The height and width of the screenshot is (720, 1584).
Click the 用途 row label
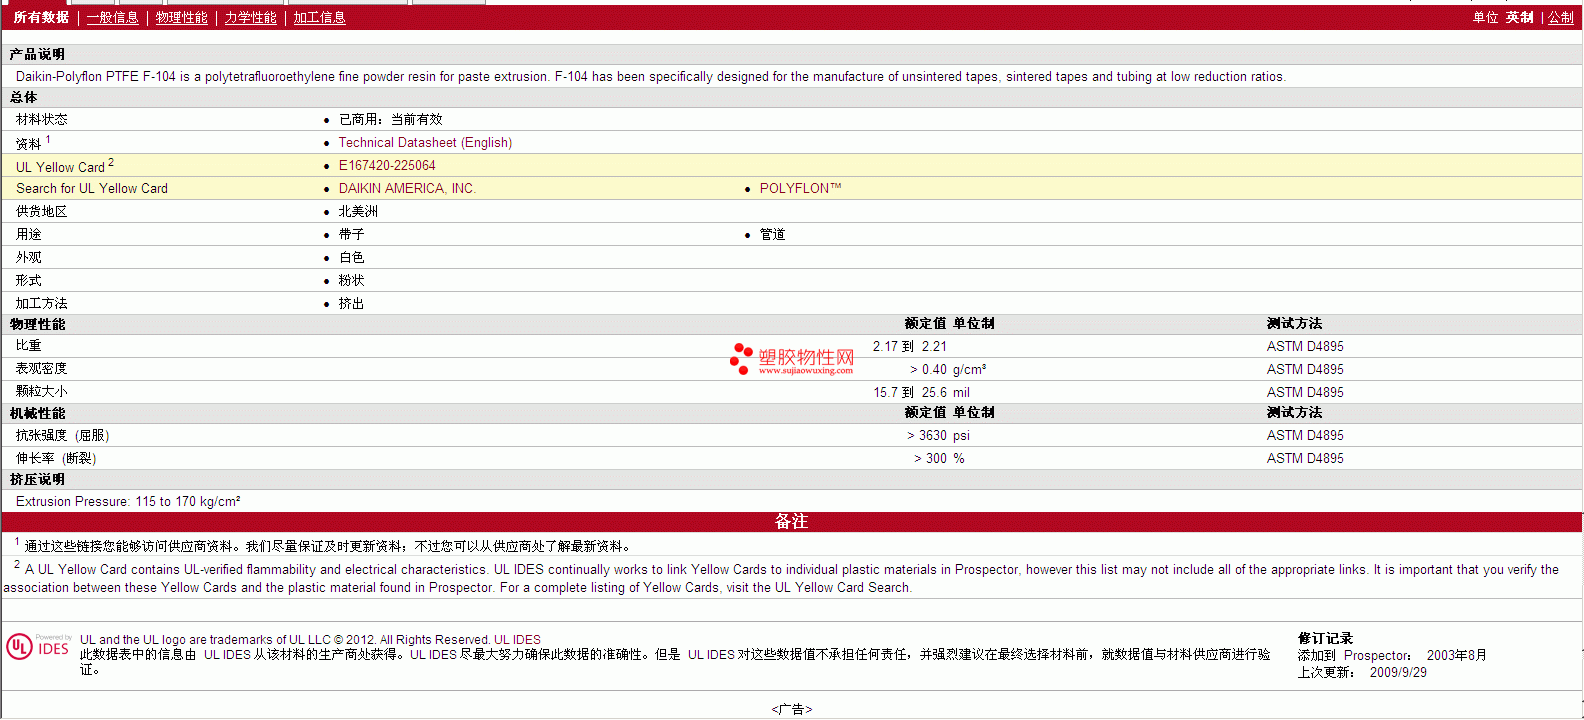pyautogui.click(x=29, y=235)
